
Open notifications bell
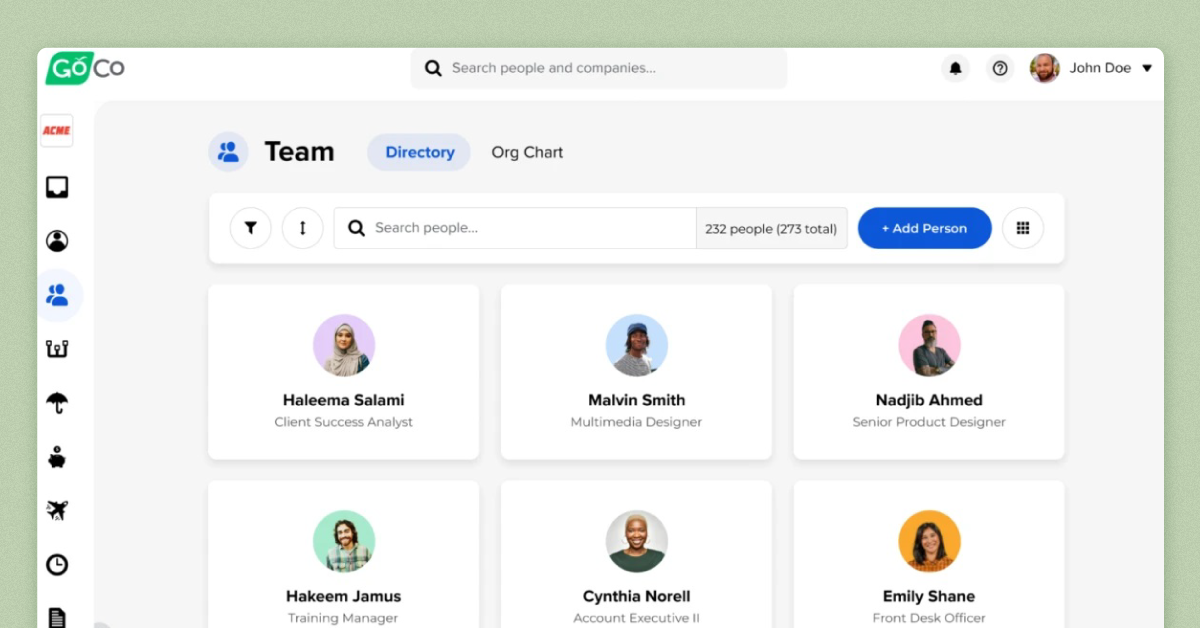[x=955, y=68]
